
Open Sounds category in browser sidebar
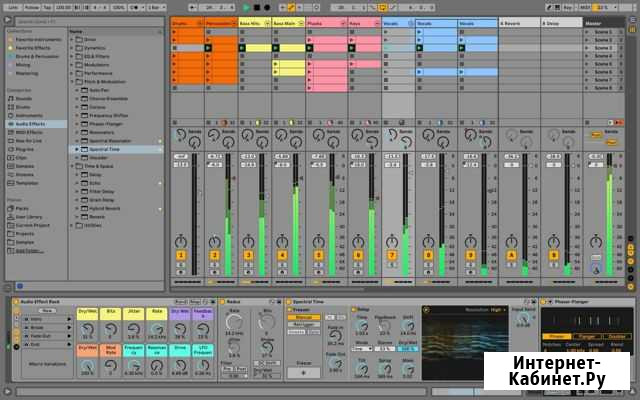21,99
